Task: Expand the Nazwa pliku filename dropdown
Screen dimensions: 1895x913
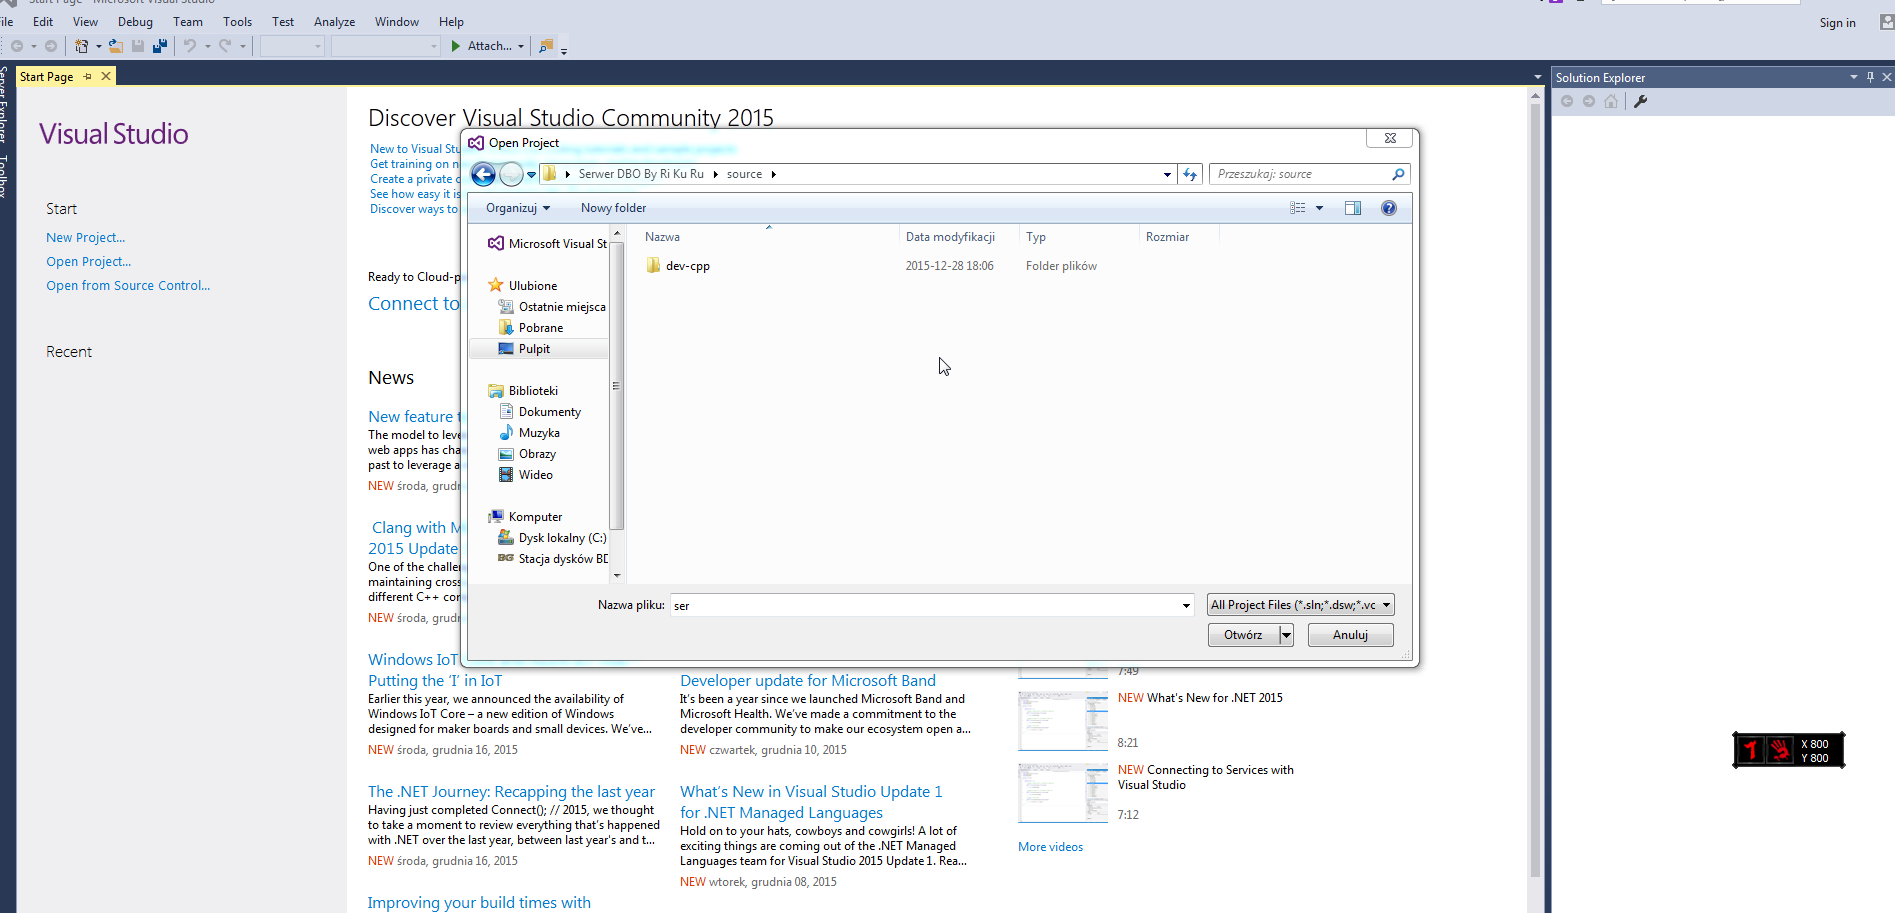Action: (1186, 605)
